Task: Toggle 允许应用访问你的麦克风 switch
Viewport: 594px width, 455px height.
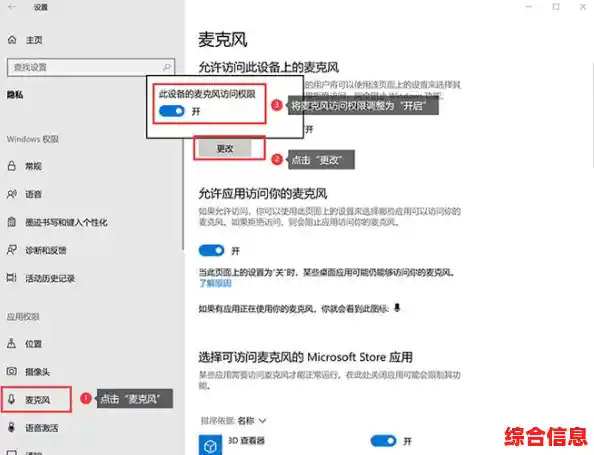Action: (x=211, y=250)
